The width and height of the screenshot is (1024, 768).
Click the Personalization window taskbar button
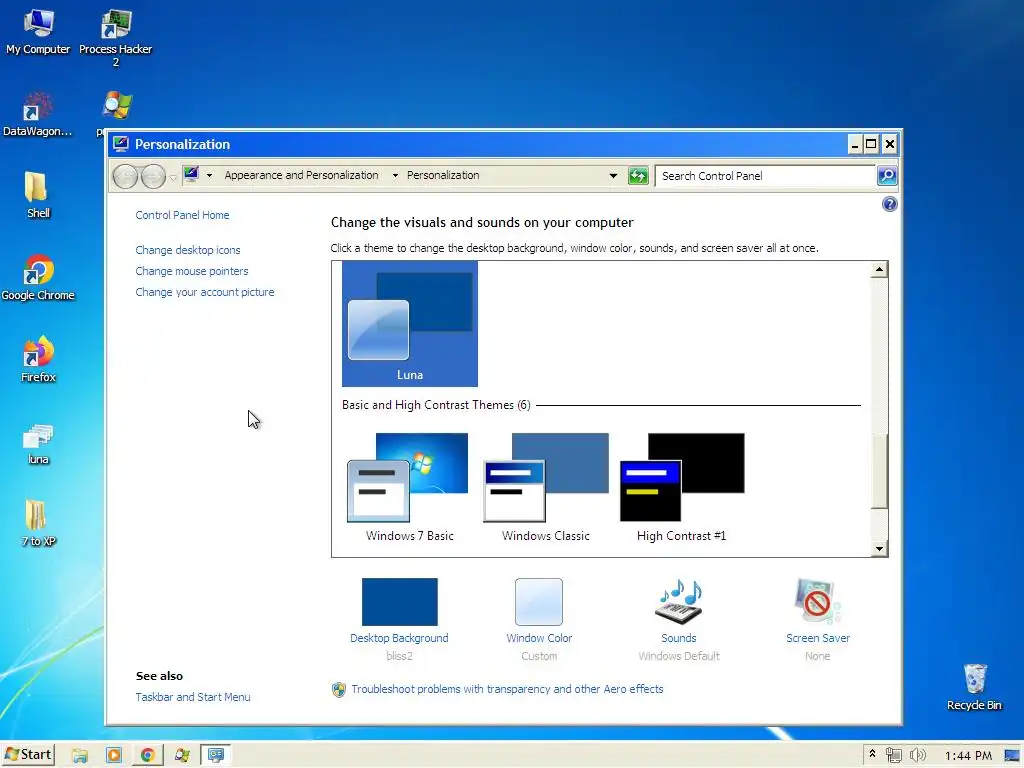tap(216, 756)
